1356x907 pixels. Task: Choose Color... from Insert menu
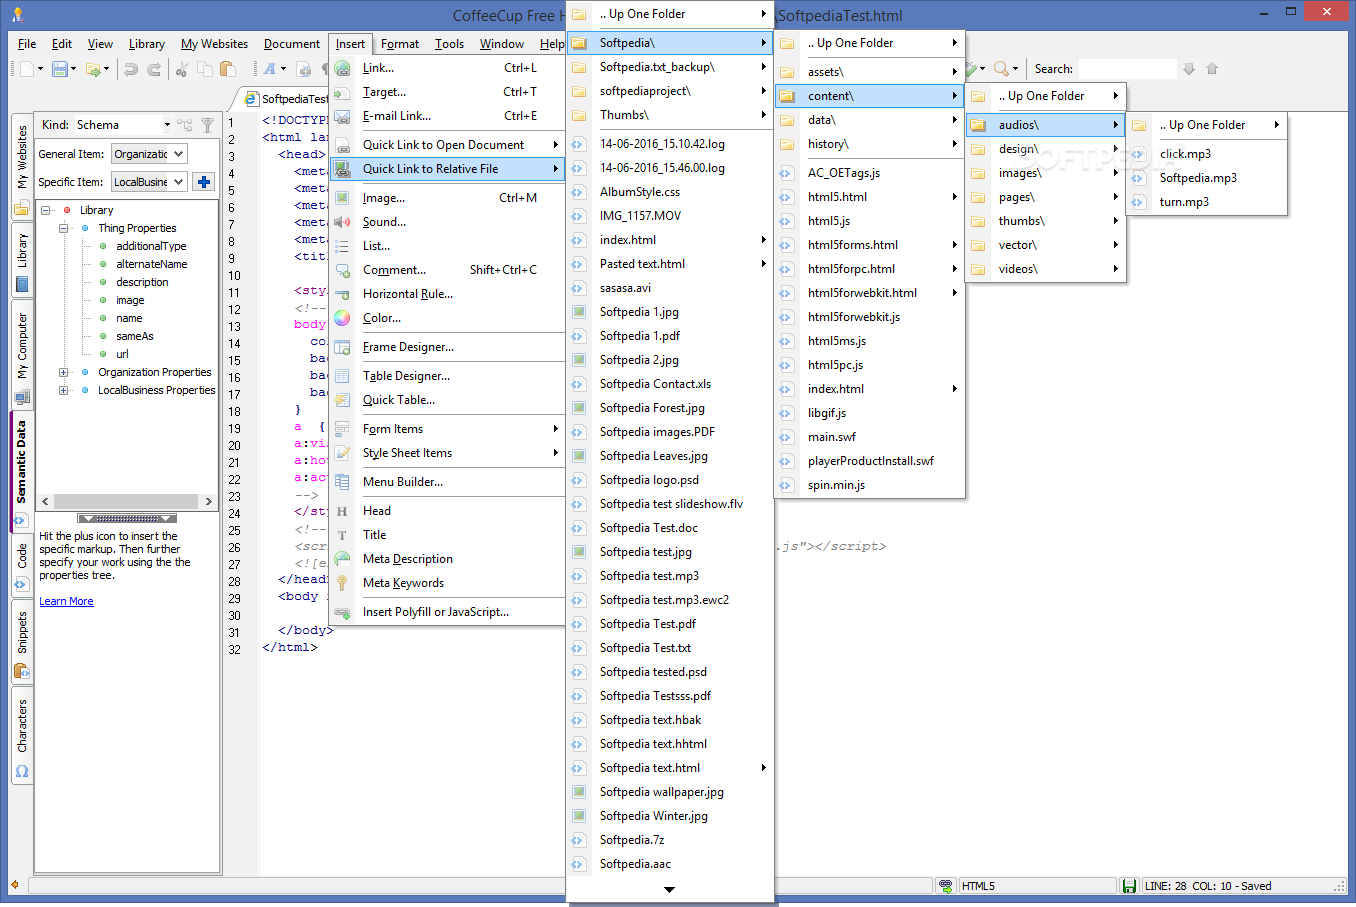point(447,318)
